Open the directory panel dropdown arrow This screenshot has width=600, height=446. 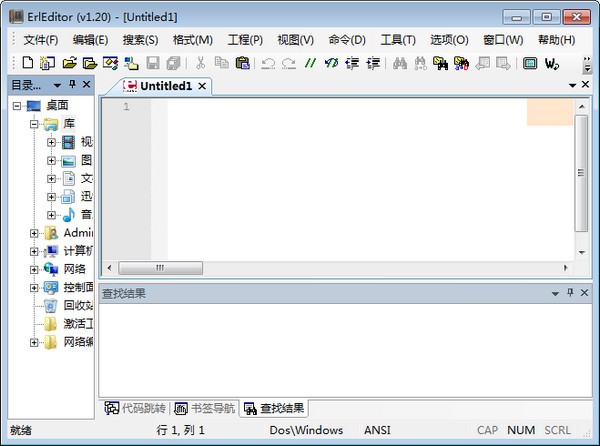tap(57, 85)
